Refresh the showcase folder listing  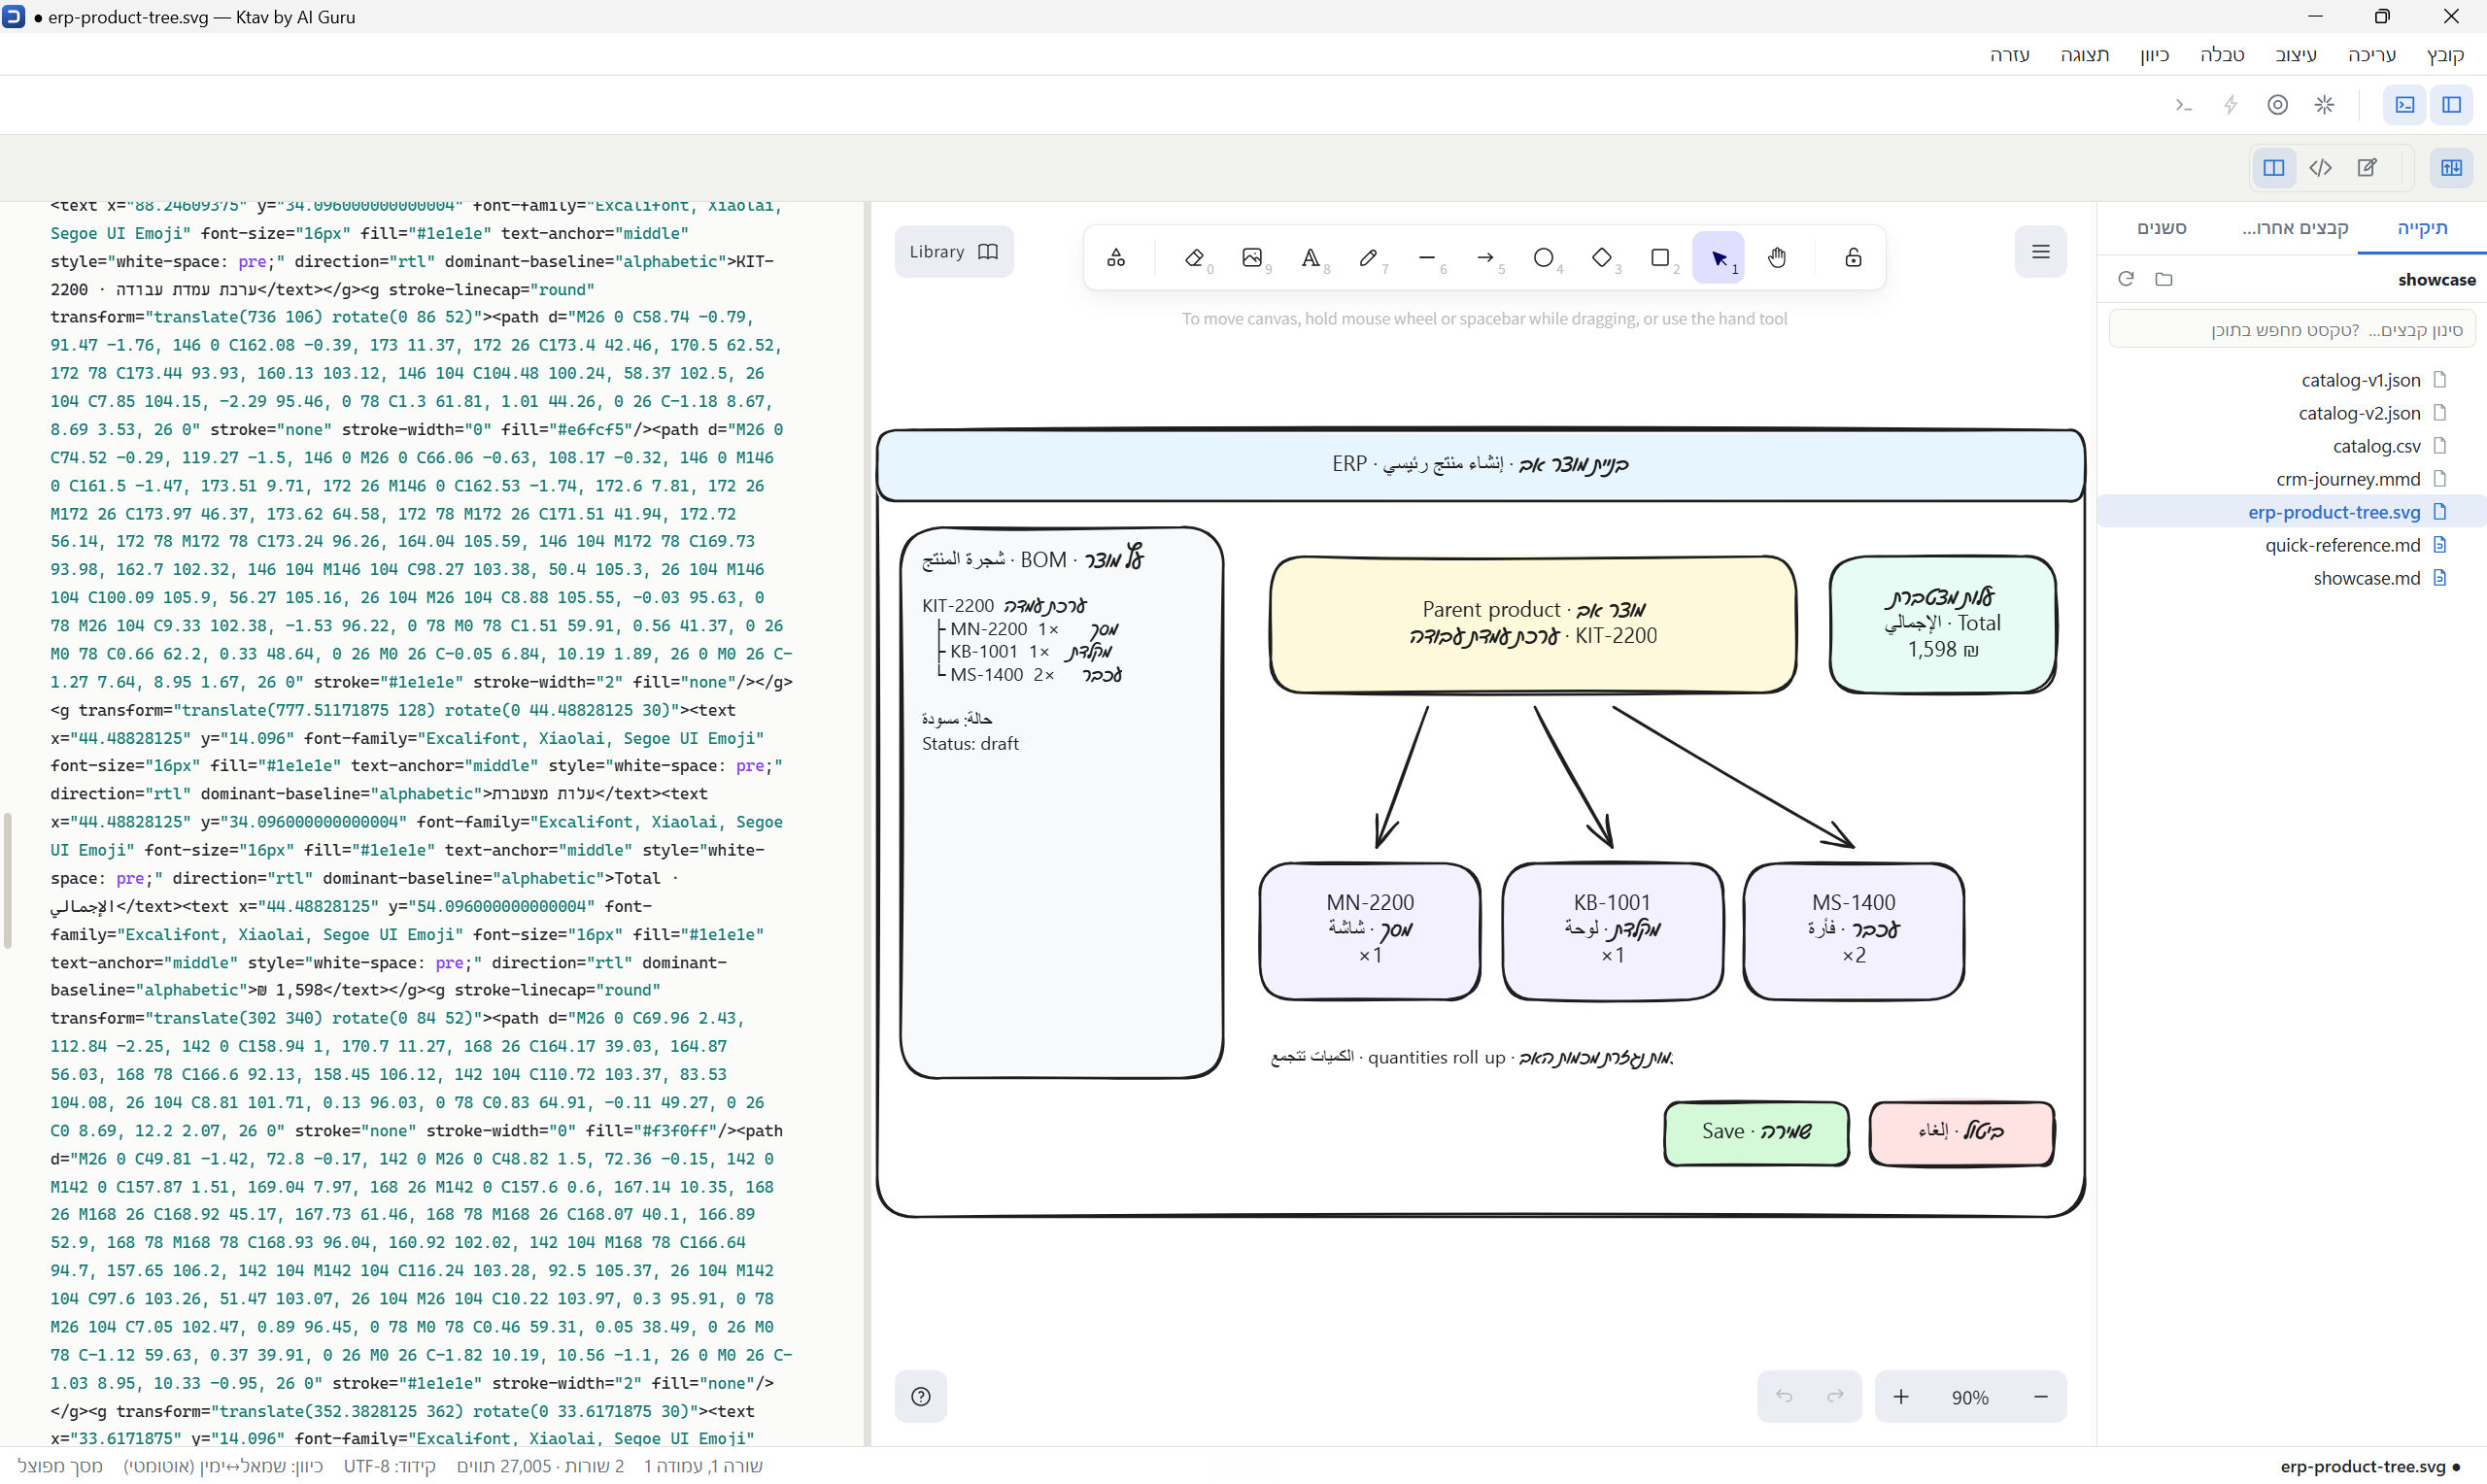(2126, 279)
